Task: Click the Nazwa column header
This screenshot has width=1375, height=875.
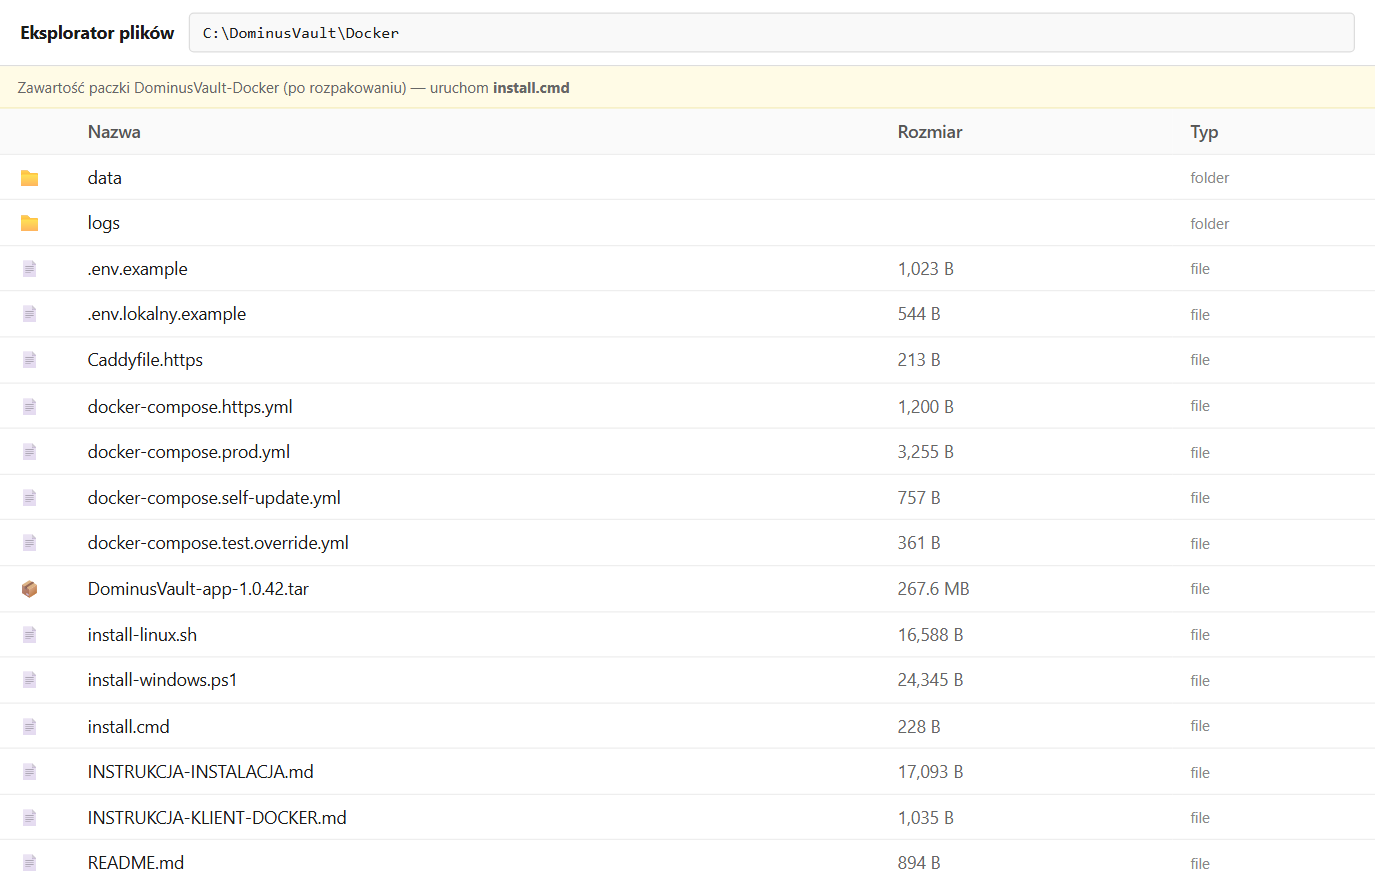Action: point(114,132)
